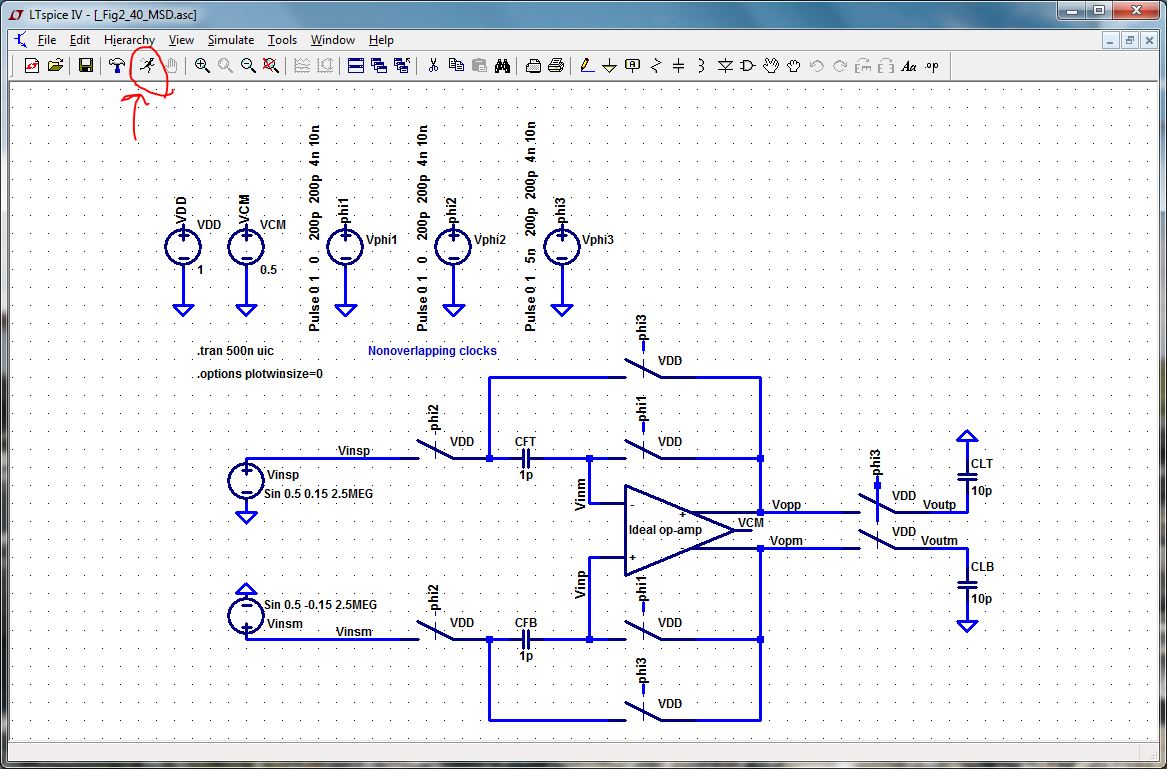Screen dimensions: 1167x769
Task: Click the Print icon in toolbar
Action: [556, 66]
